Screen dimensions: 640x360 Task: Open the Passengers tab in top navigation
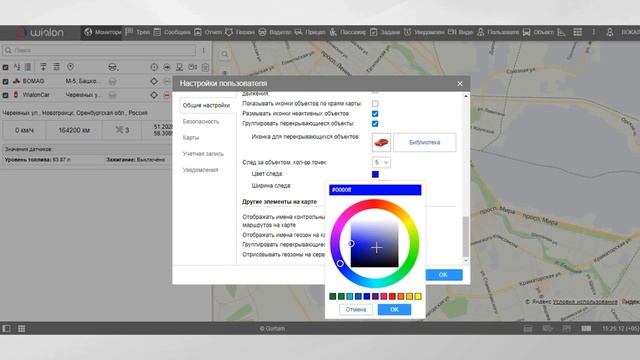tap(347, 32)
